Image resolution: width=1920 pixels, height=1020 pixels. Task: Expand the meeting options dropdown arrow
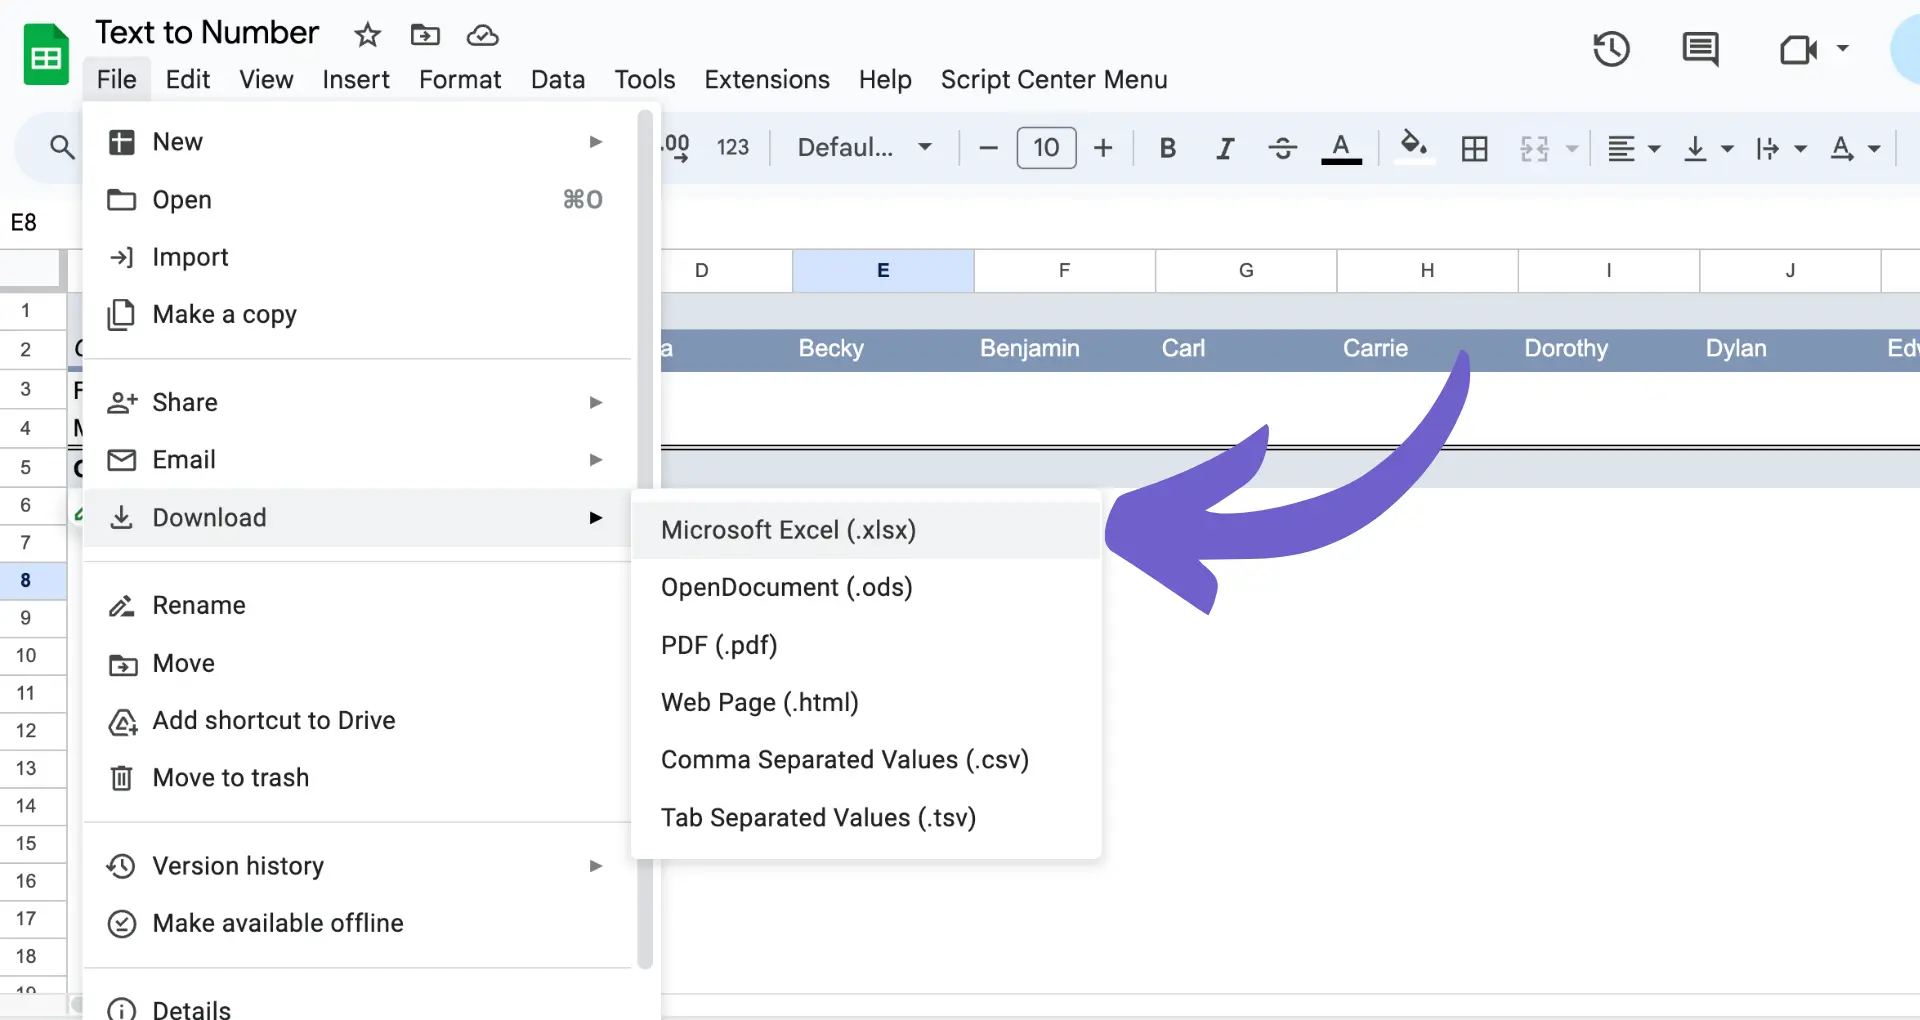pos(1842,48)
